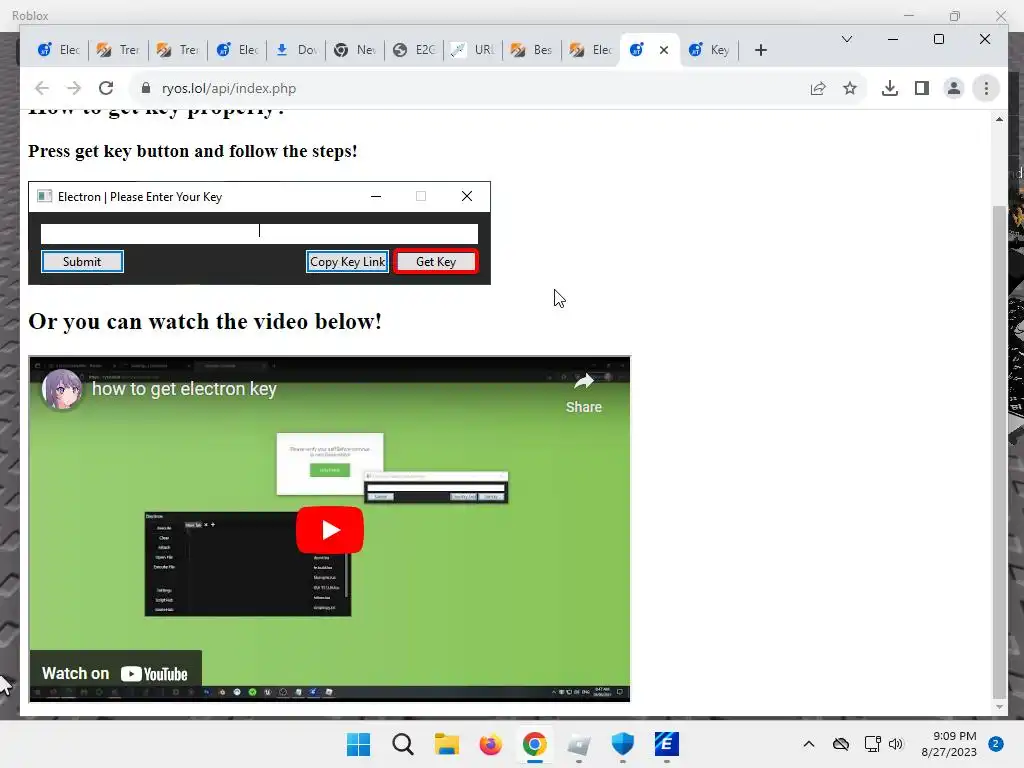Switch to the first Elec tab
This screenshot has width=1024, height=768.
coord(59,50)
